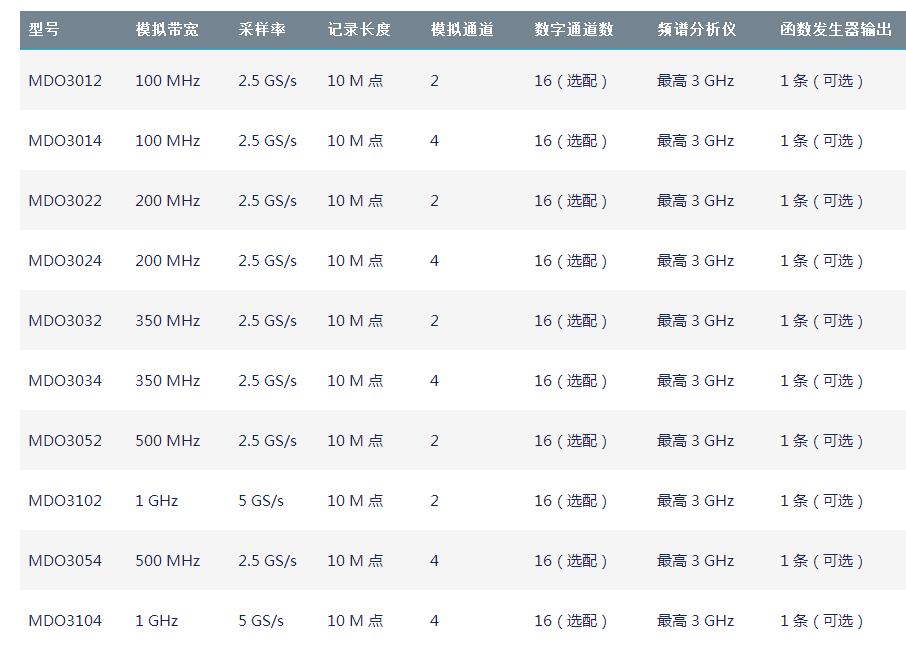Screen dimensions: 906x655
Task: Click the MDO3054 model name
Action: point(65,561)
